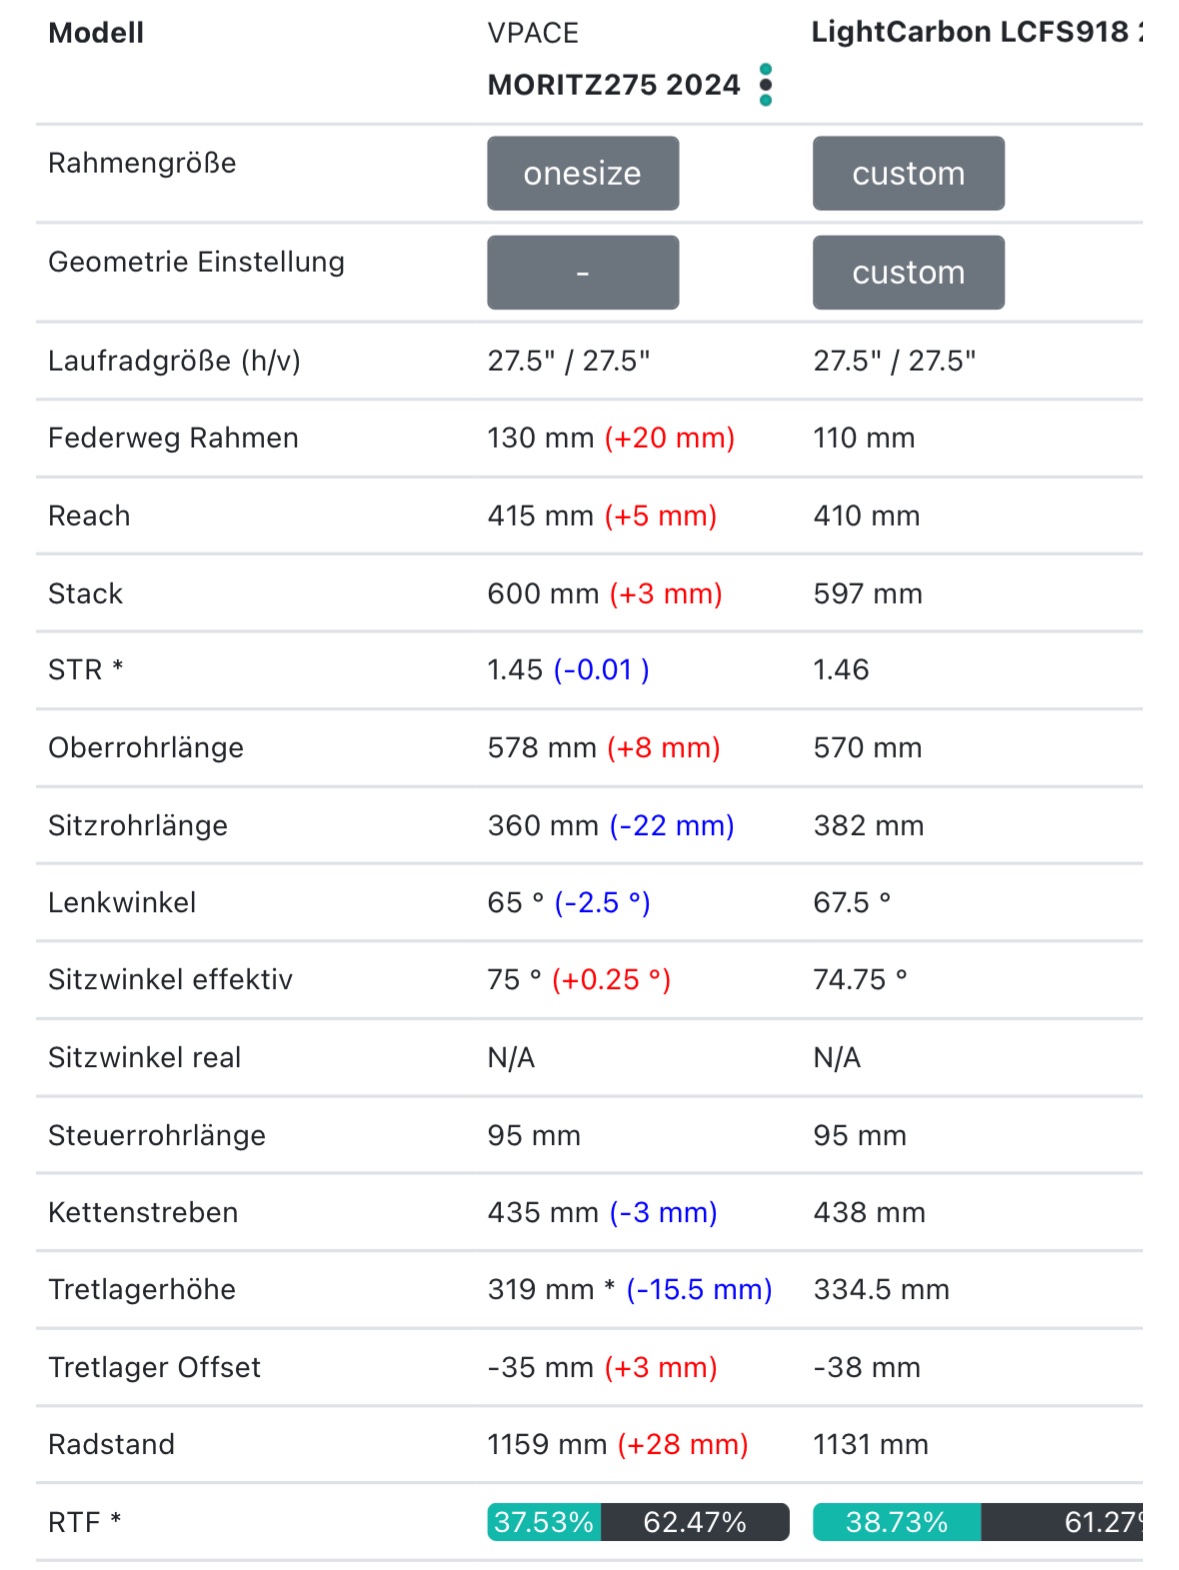
Task: Select the 'Reach' row label
Action: tap(89, 516)
